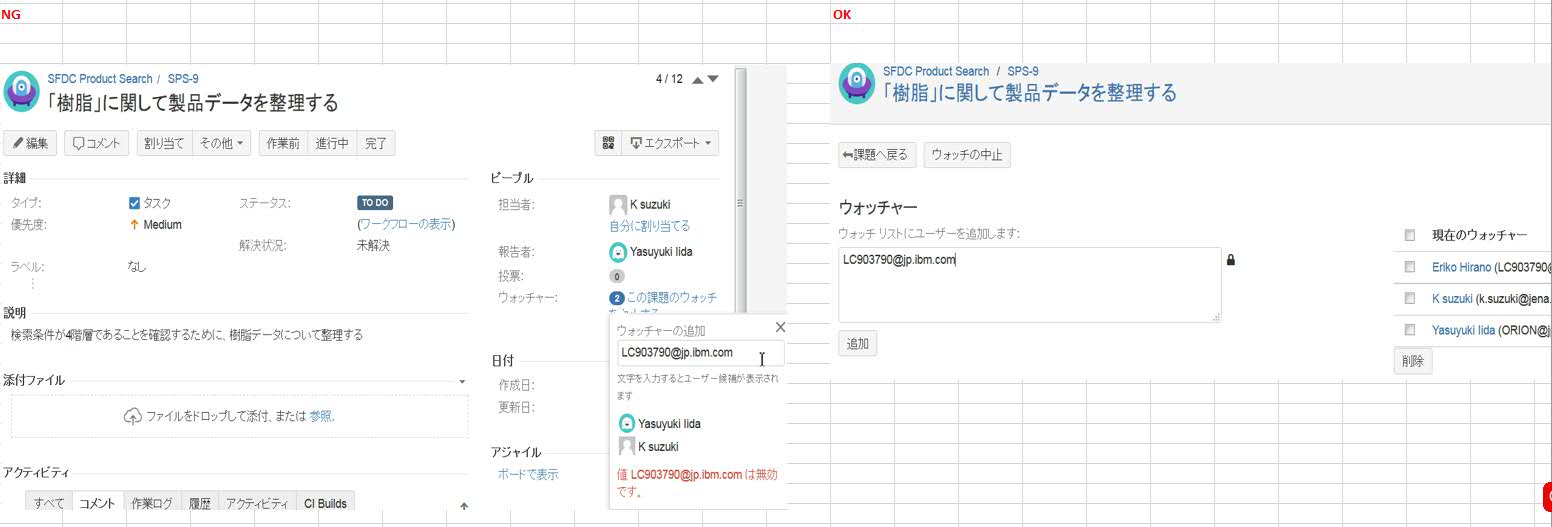
Task: Click the タスク type checkbox icon
Action: point(135,203)
